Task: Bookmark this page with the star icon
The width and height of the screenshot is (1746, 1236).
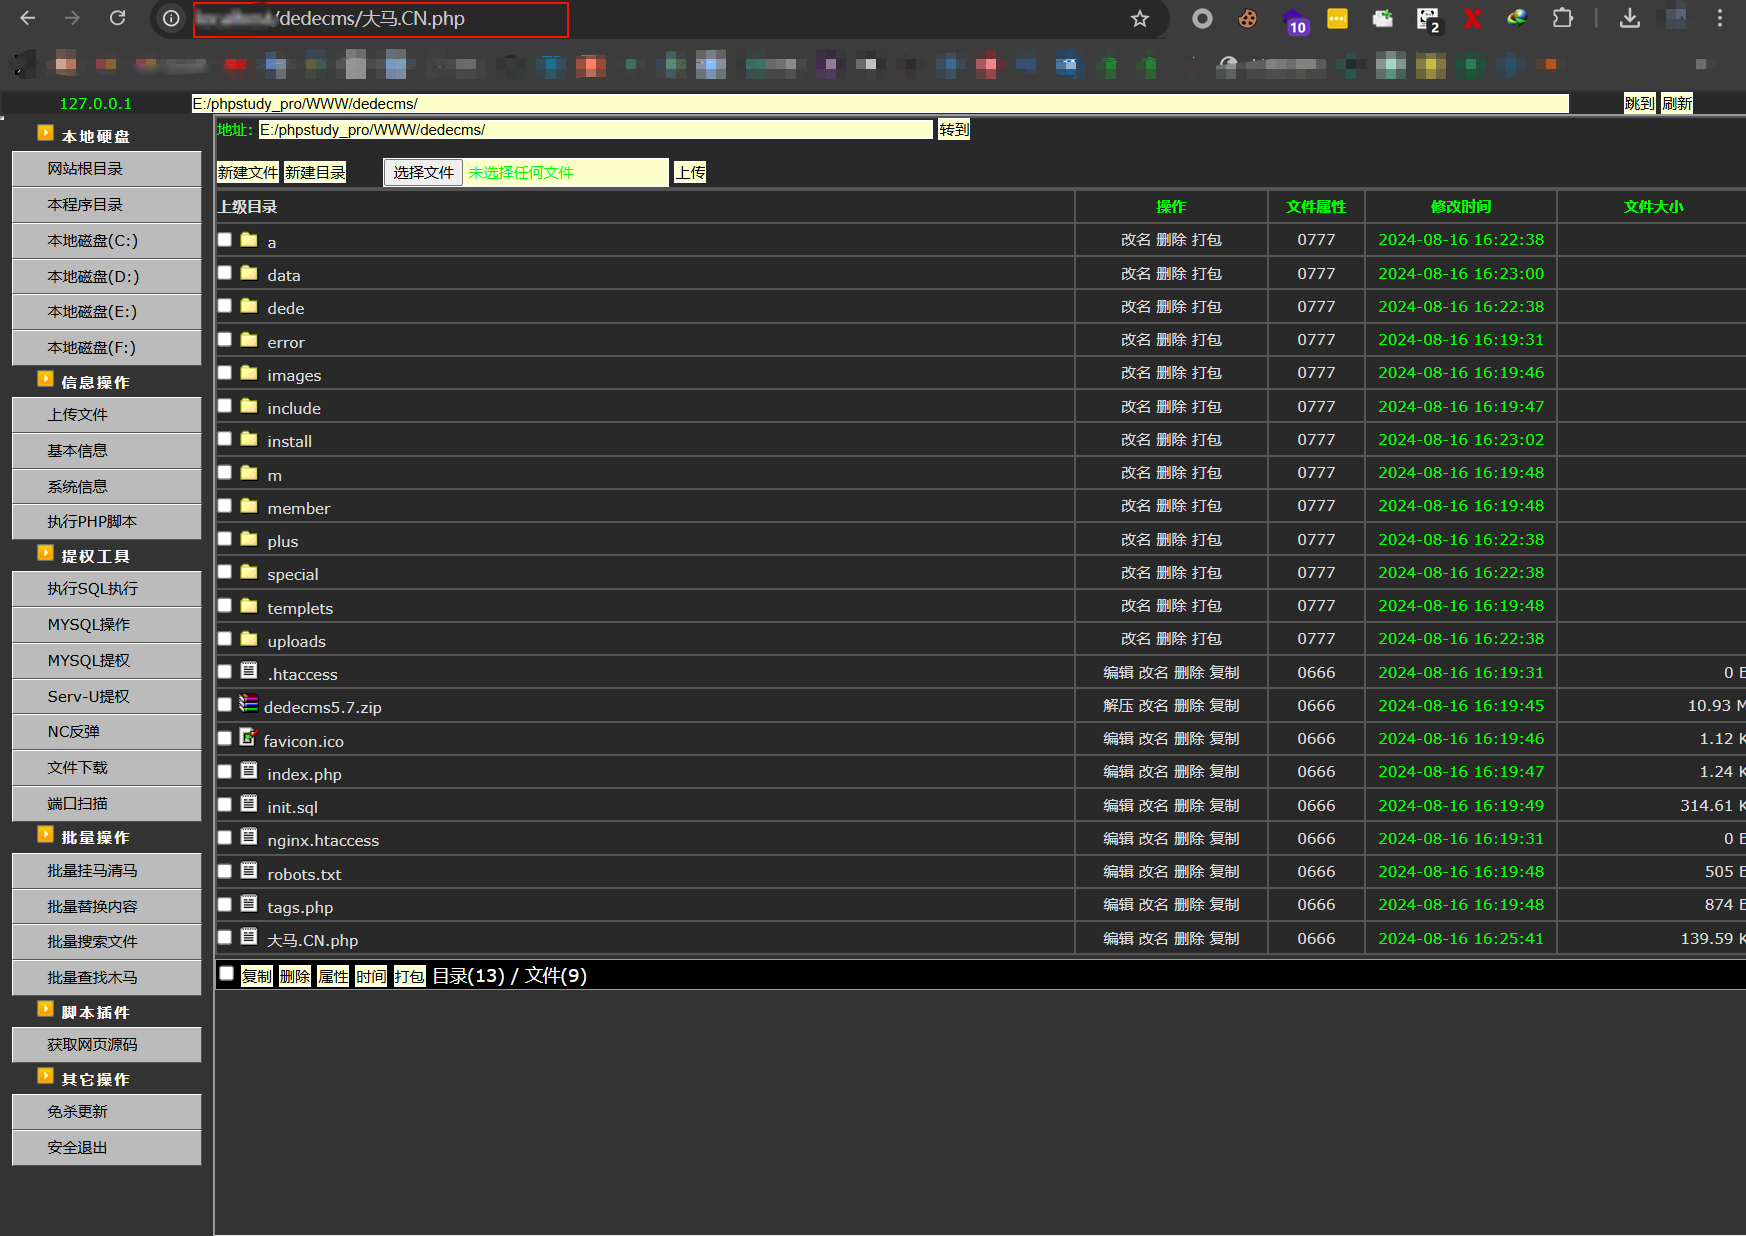Action: point(1140,18)
